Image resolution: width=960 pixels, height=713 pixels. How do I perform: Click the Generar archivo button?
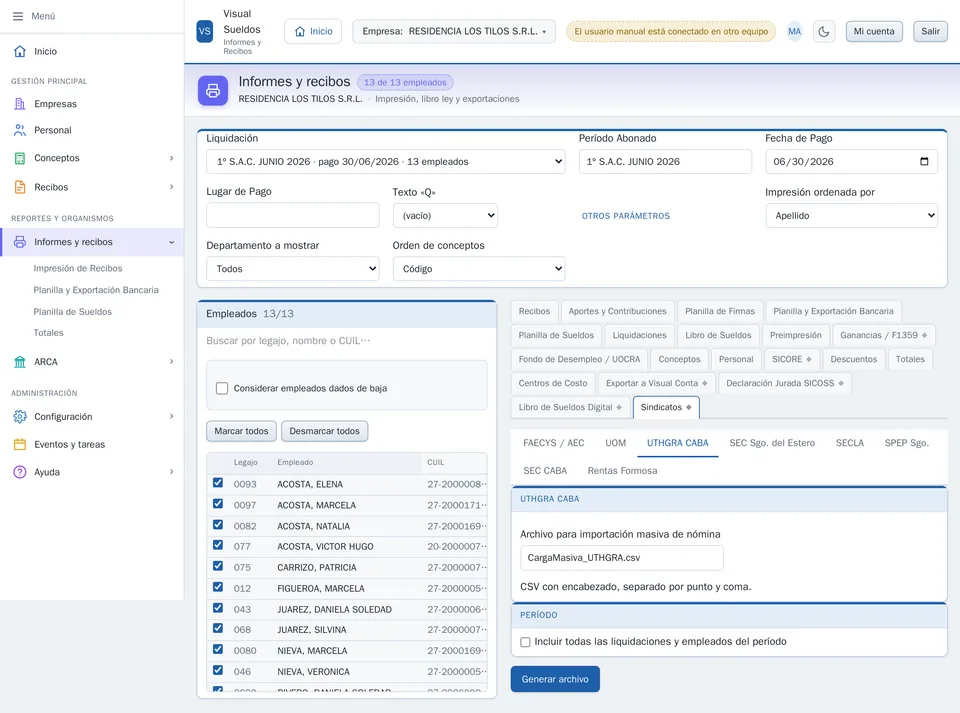click(x=555, y=679)
